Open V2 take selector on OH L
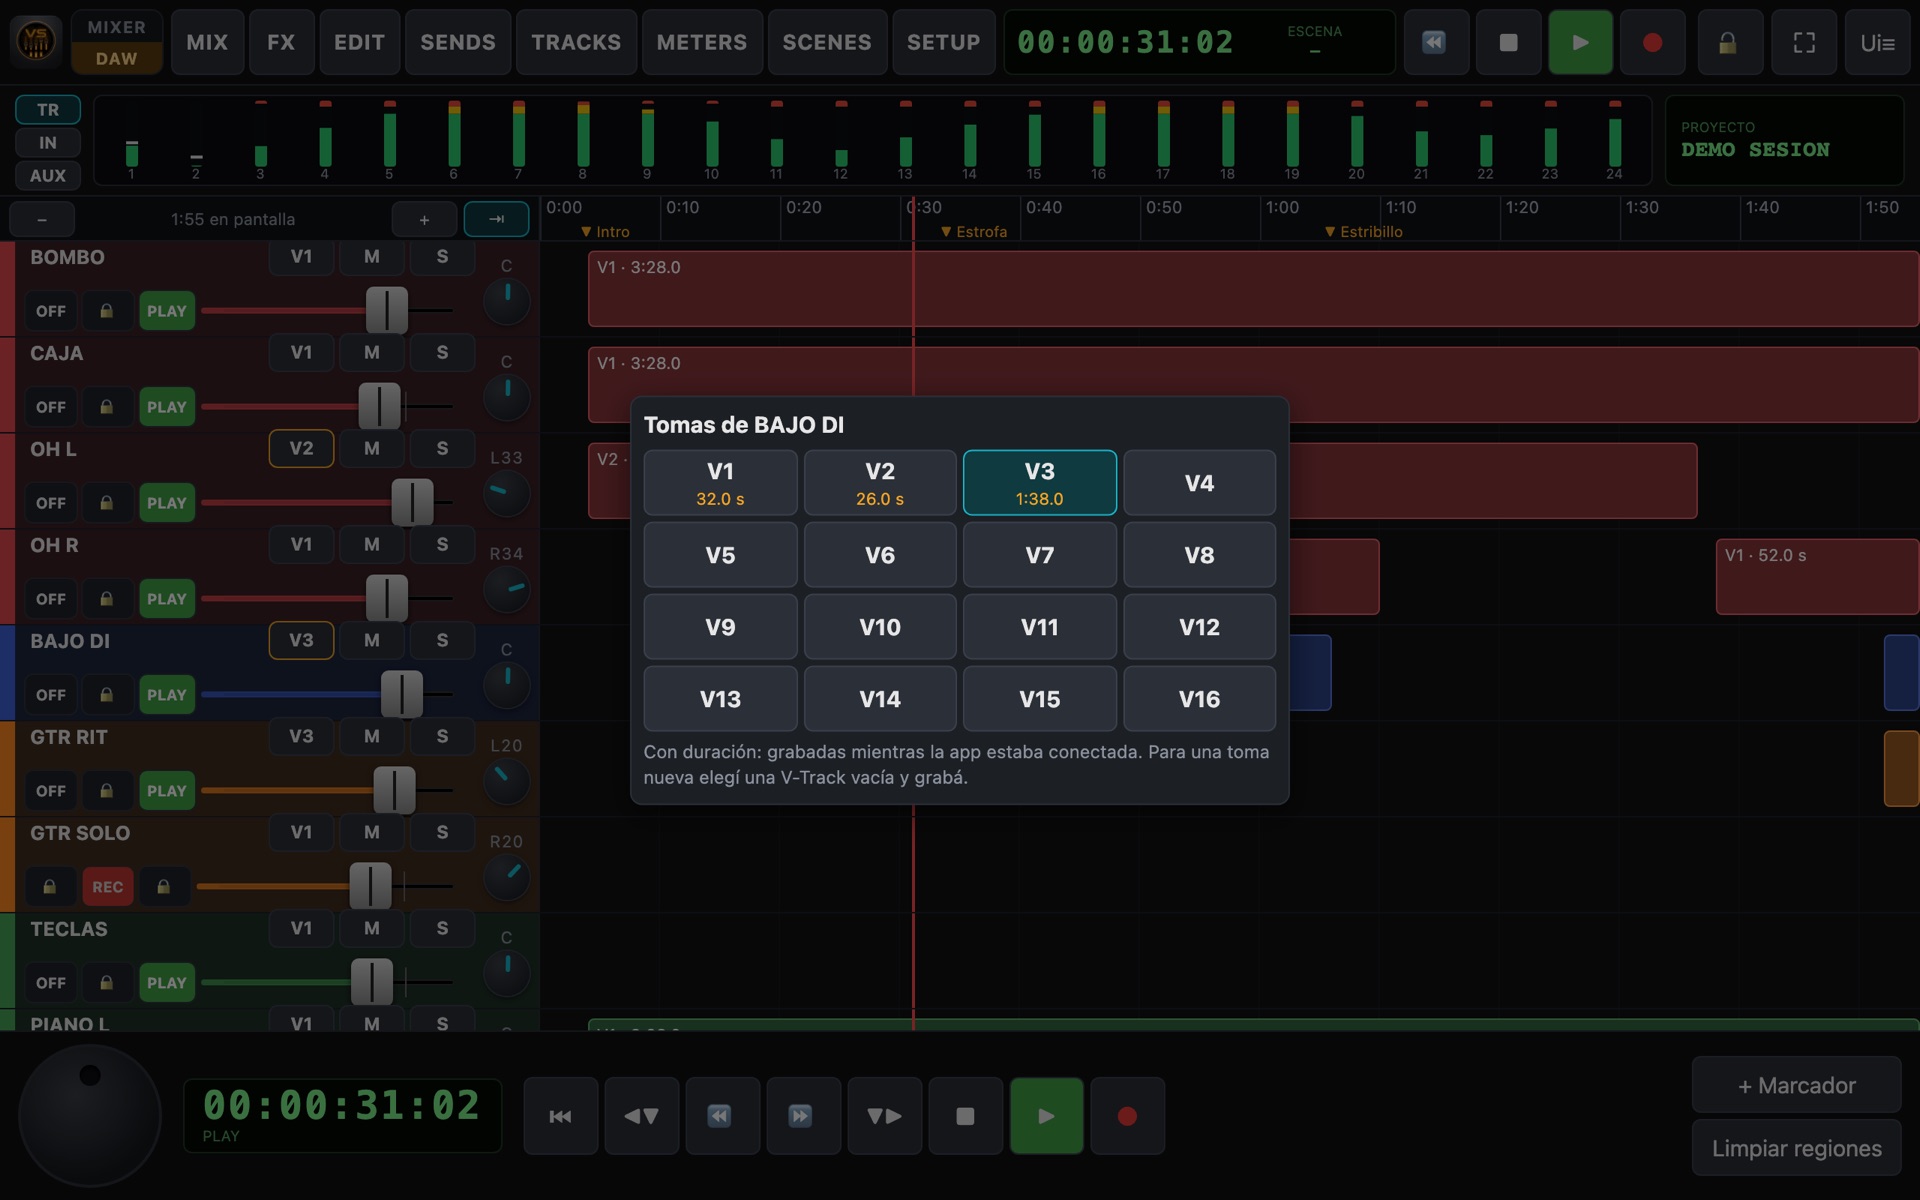 coord(301,449)
